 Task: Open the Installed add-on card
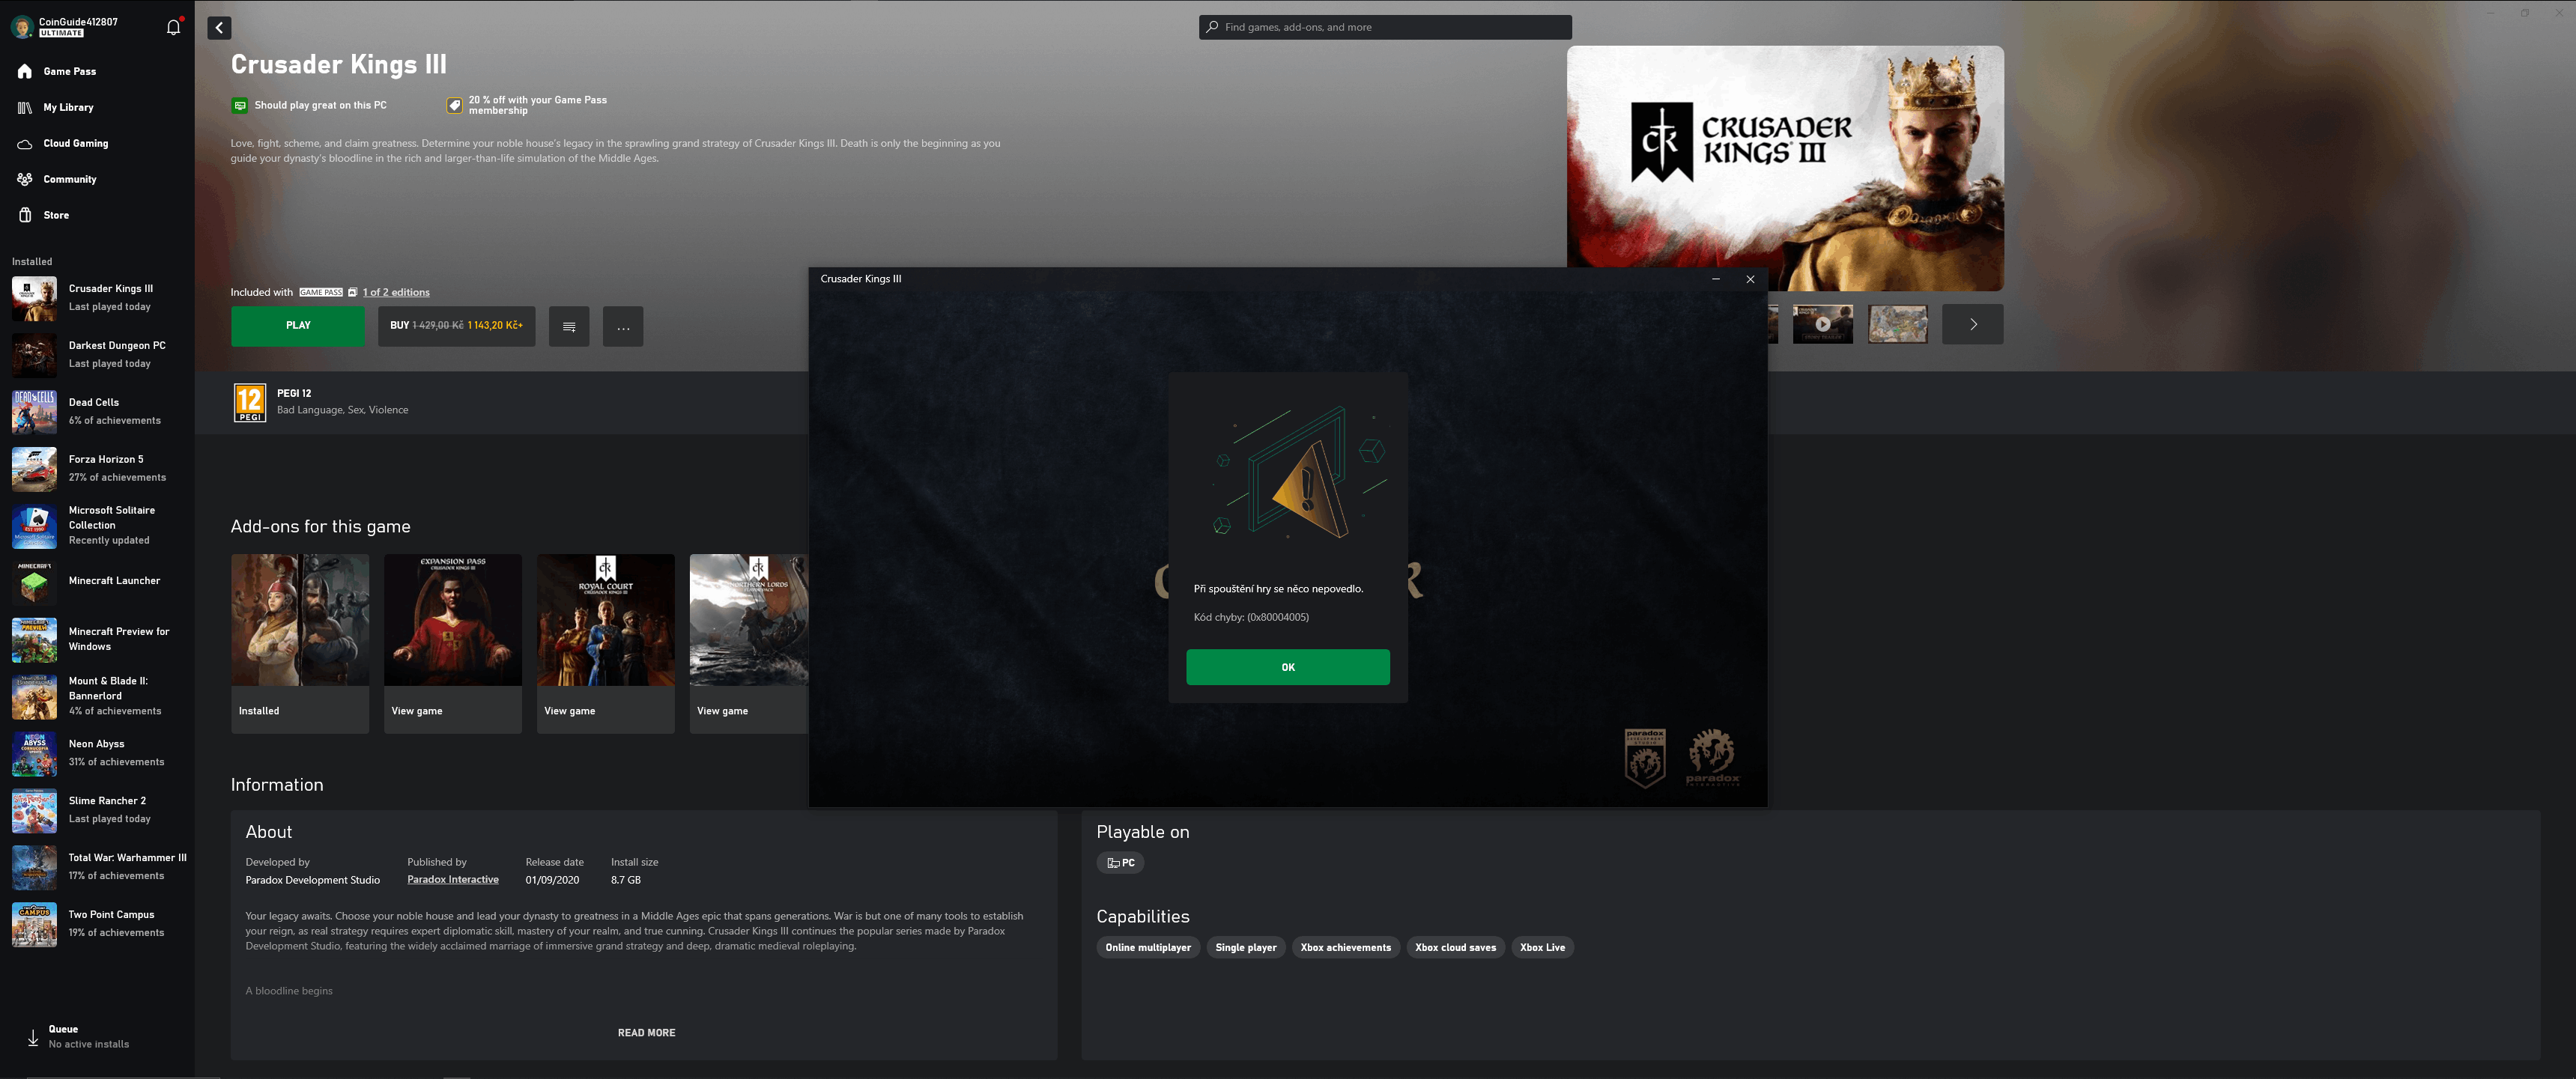300,643
